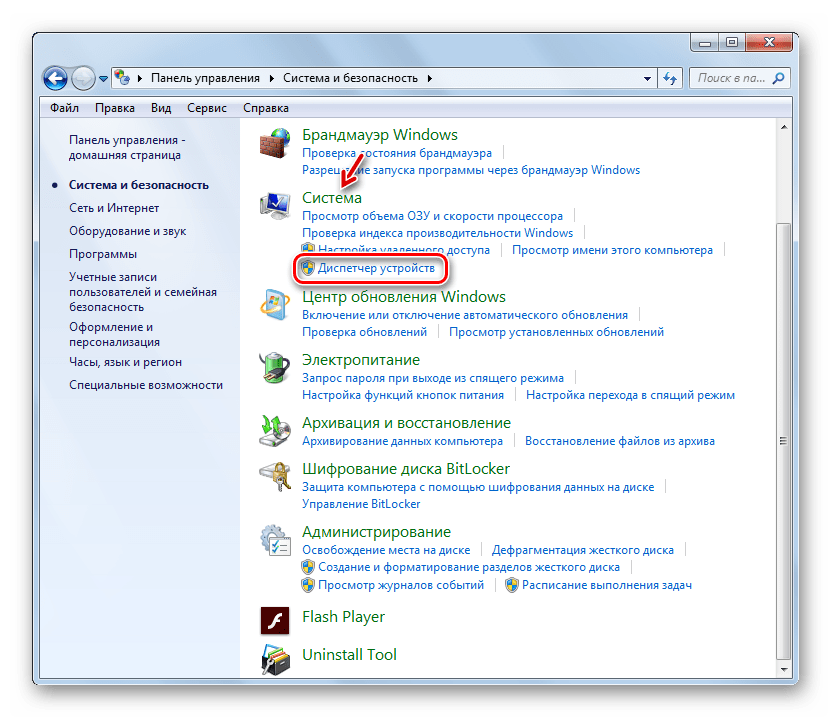This screenshot has height=718, width=832.
Task: Open the Сервис menu
Action: (x=206, y=108)
